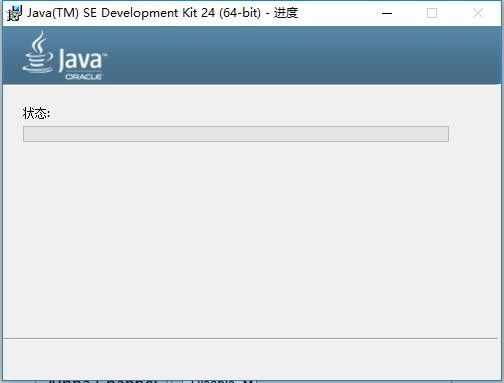Screen dimensions: 504x383
Task: Click the Java Oracle logo in banner
Action: pos(64,55)
